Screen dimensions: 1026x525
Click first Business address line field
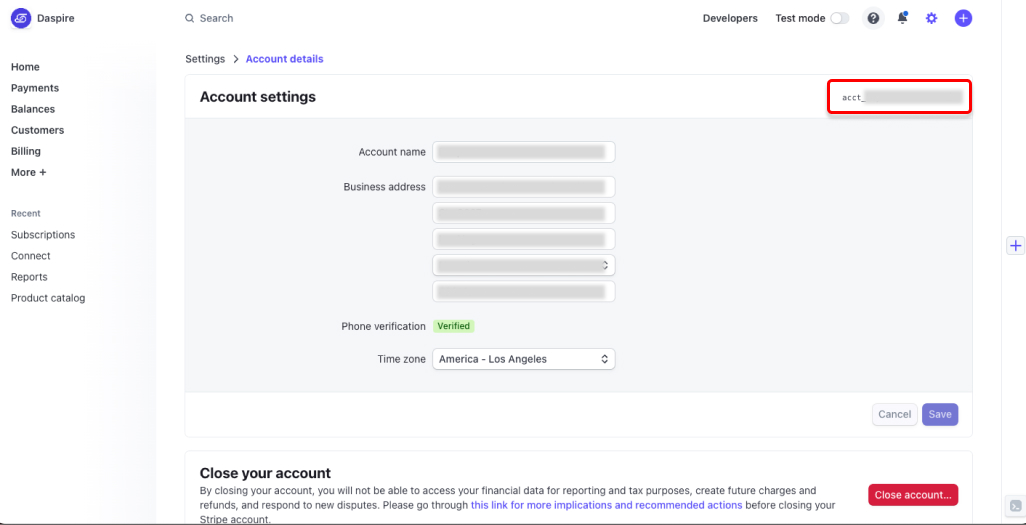click(523, 187)
